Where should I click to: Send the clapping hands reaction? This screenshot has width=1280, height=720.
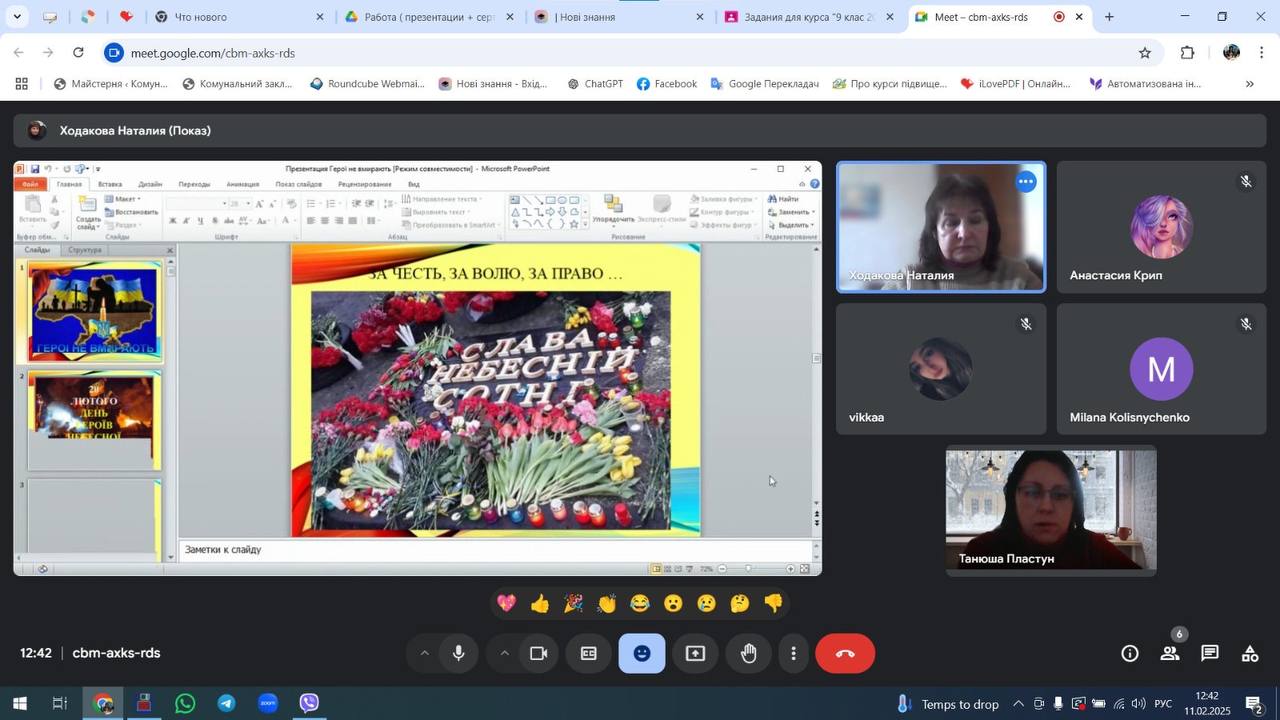[607, 603]
